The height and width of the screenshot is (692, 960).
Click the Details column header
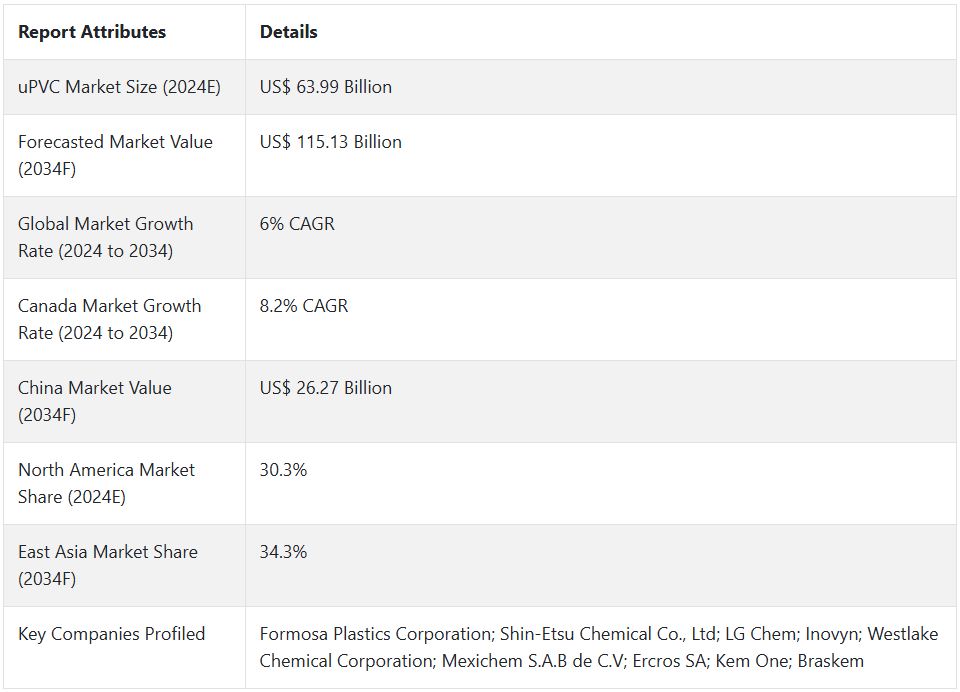(288, 32)
